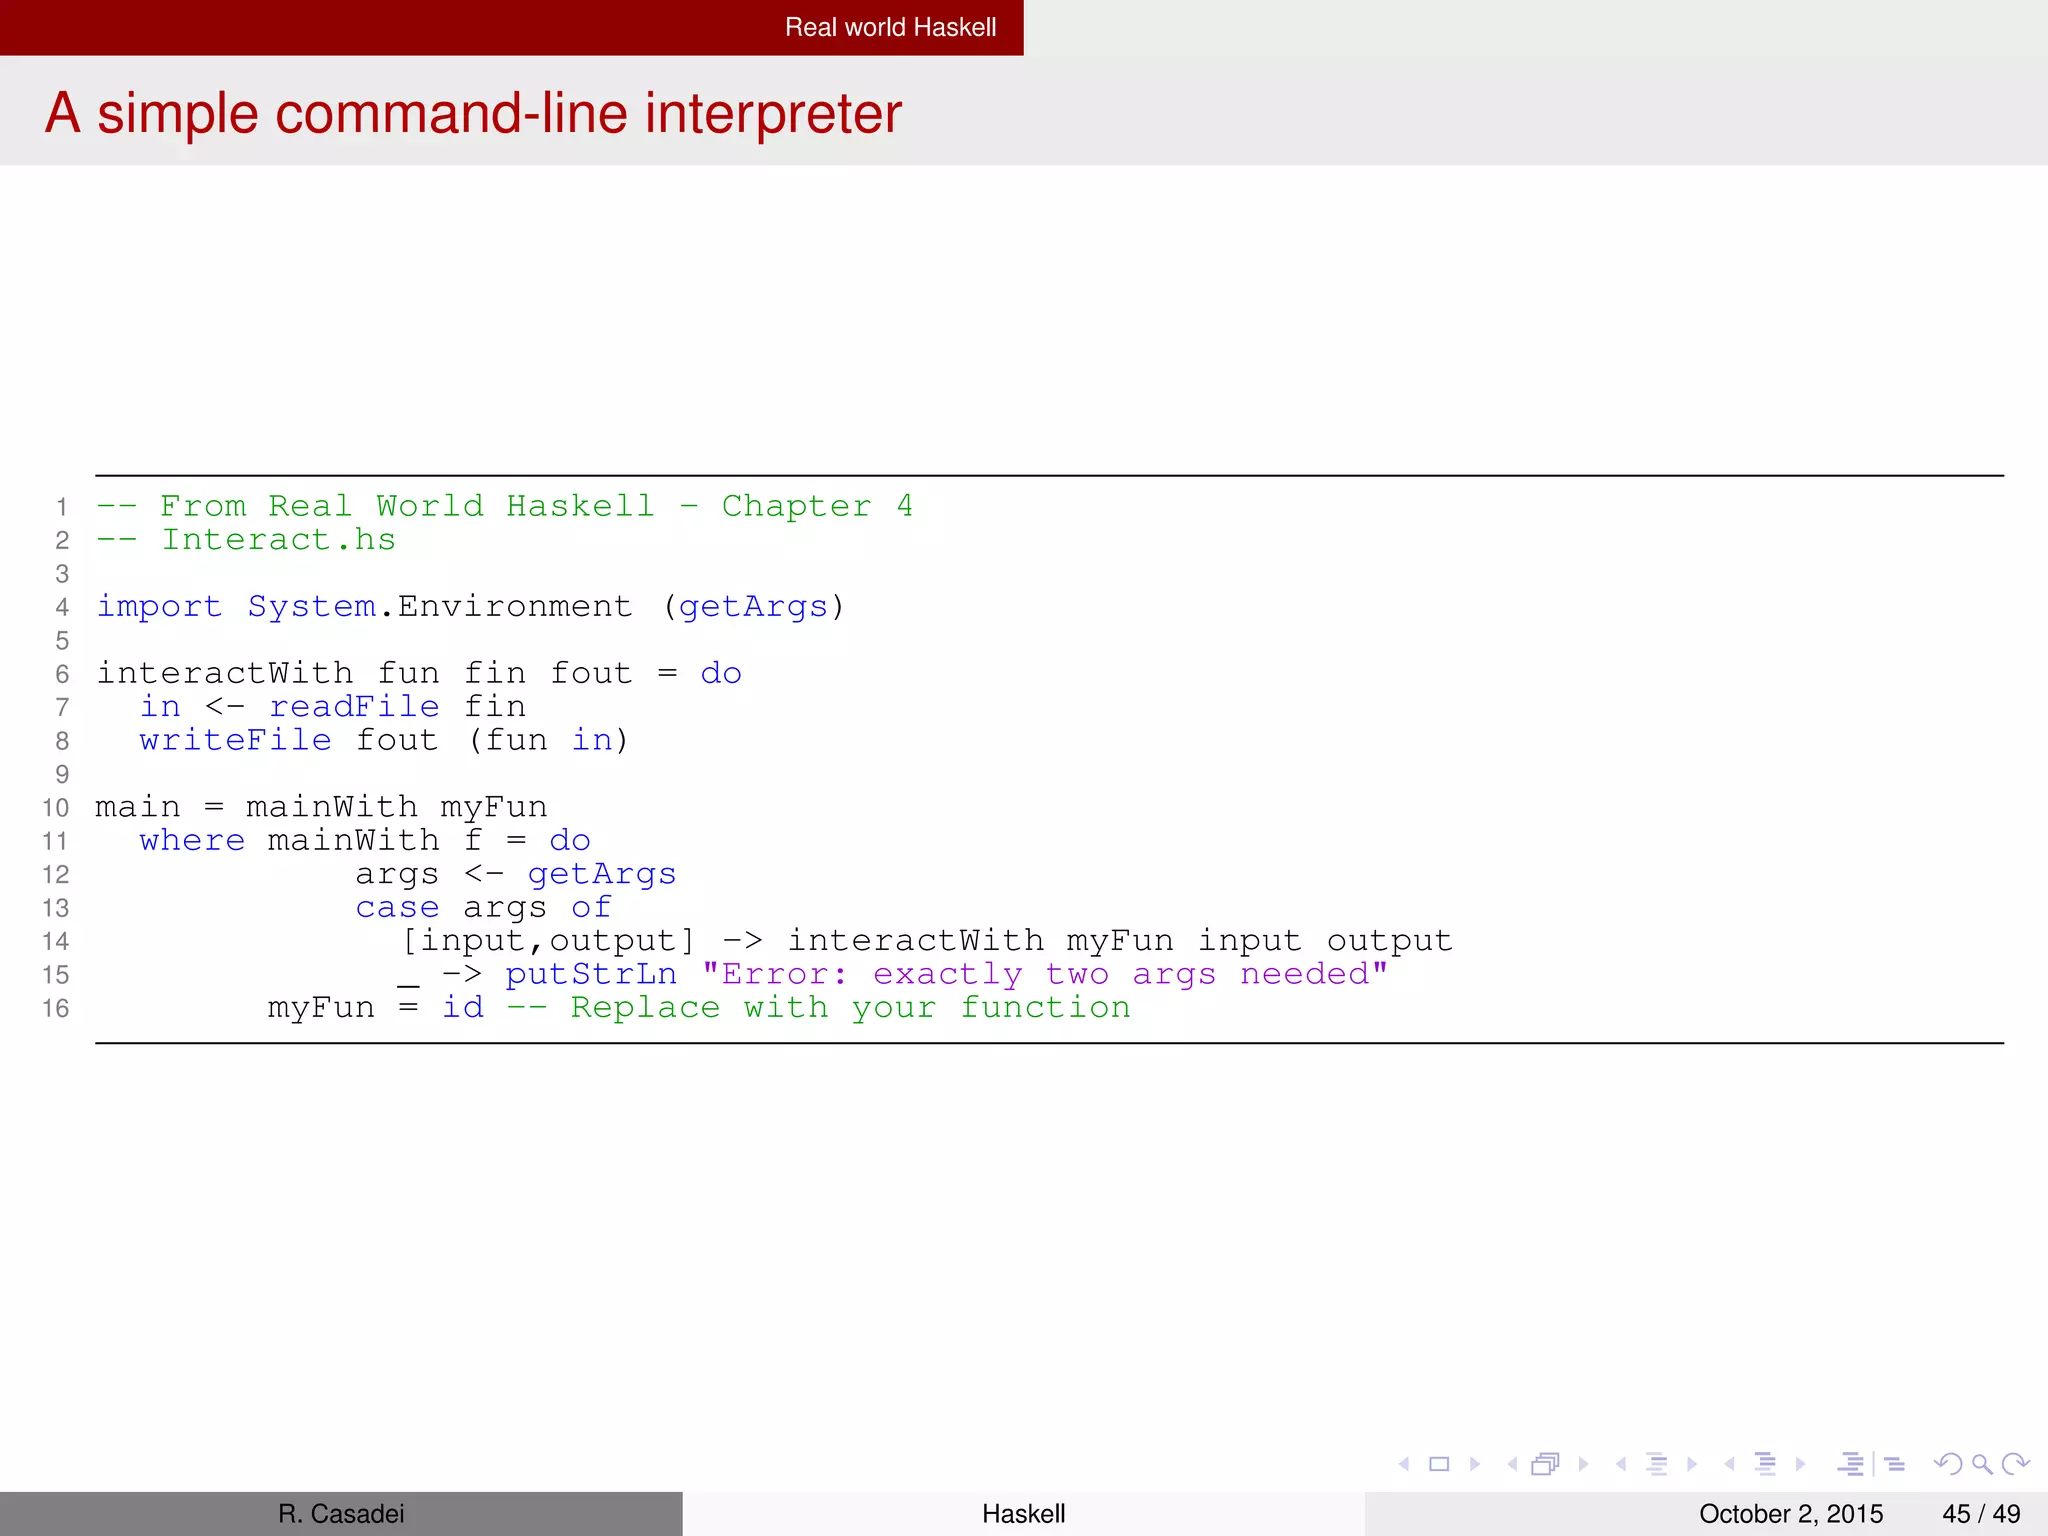The image size is (2048, 1536).
Task: Go to next frame using arrow after stacked frames
Action: (1583, 1464)
